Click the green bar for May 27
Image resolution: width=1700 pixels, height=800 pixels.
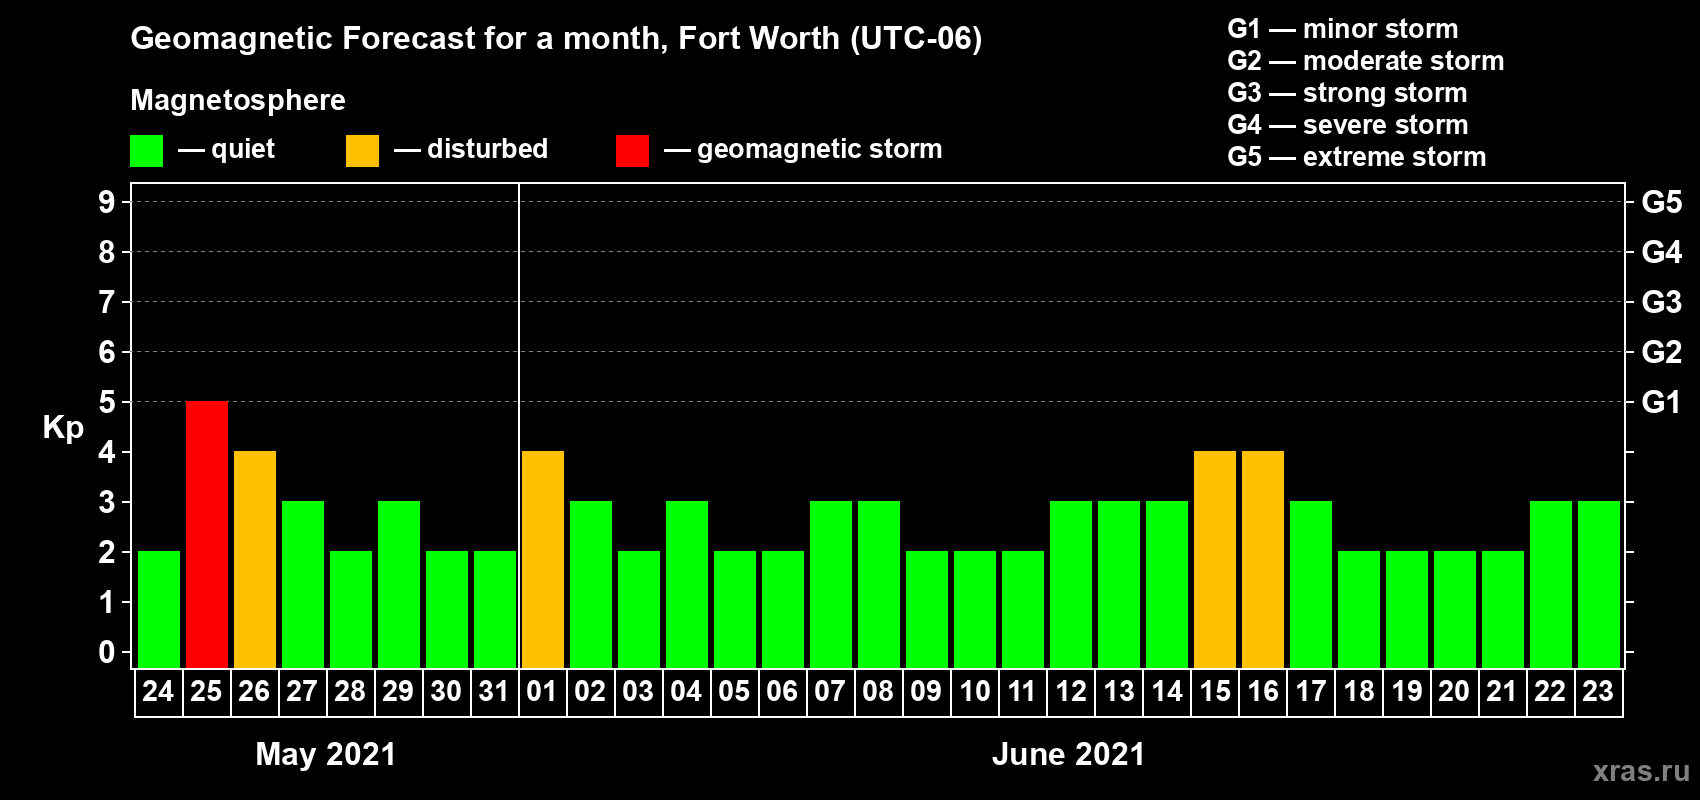[x=303, y=584]
